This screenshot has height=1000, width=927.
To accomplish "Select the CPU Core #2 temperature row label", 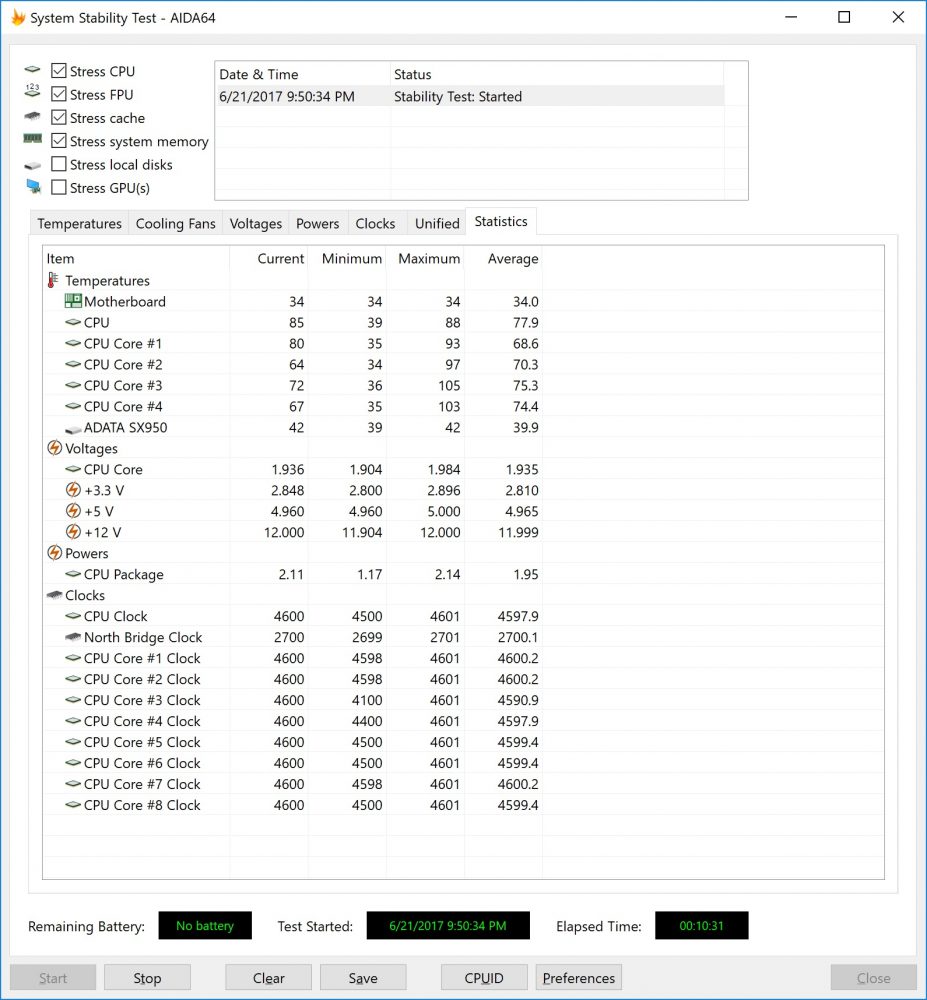I will coord(123,364).
